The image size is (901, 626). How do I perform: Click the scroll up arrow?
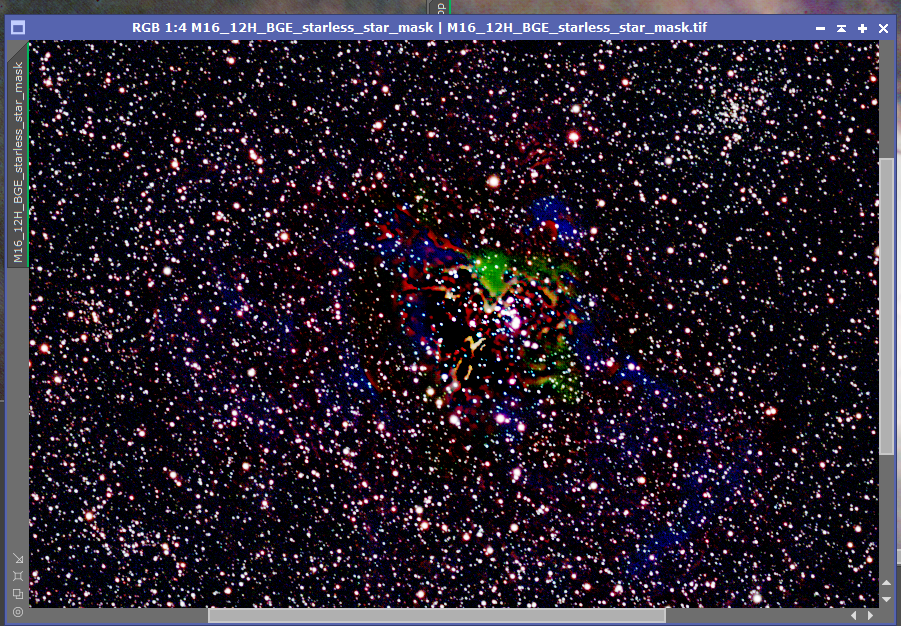(887, 583)
